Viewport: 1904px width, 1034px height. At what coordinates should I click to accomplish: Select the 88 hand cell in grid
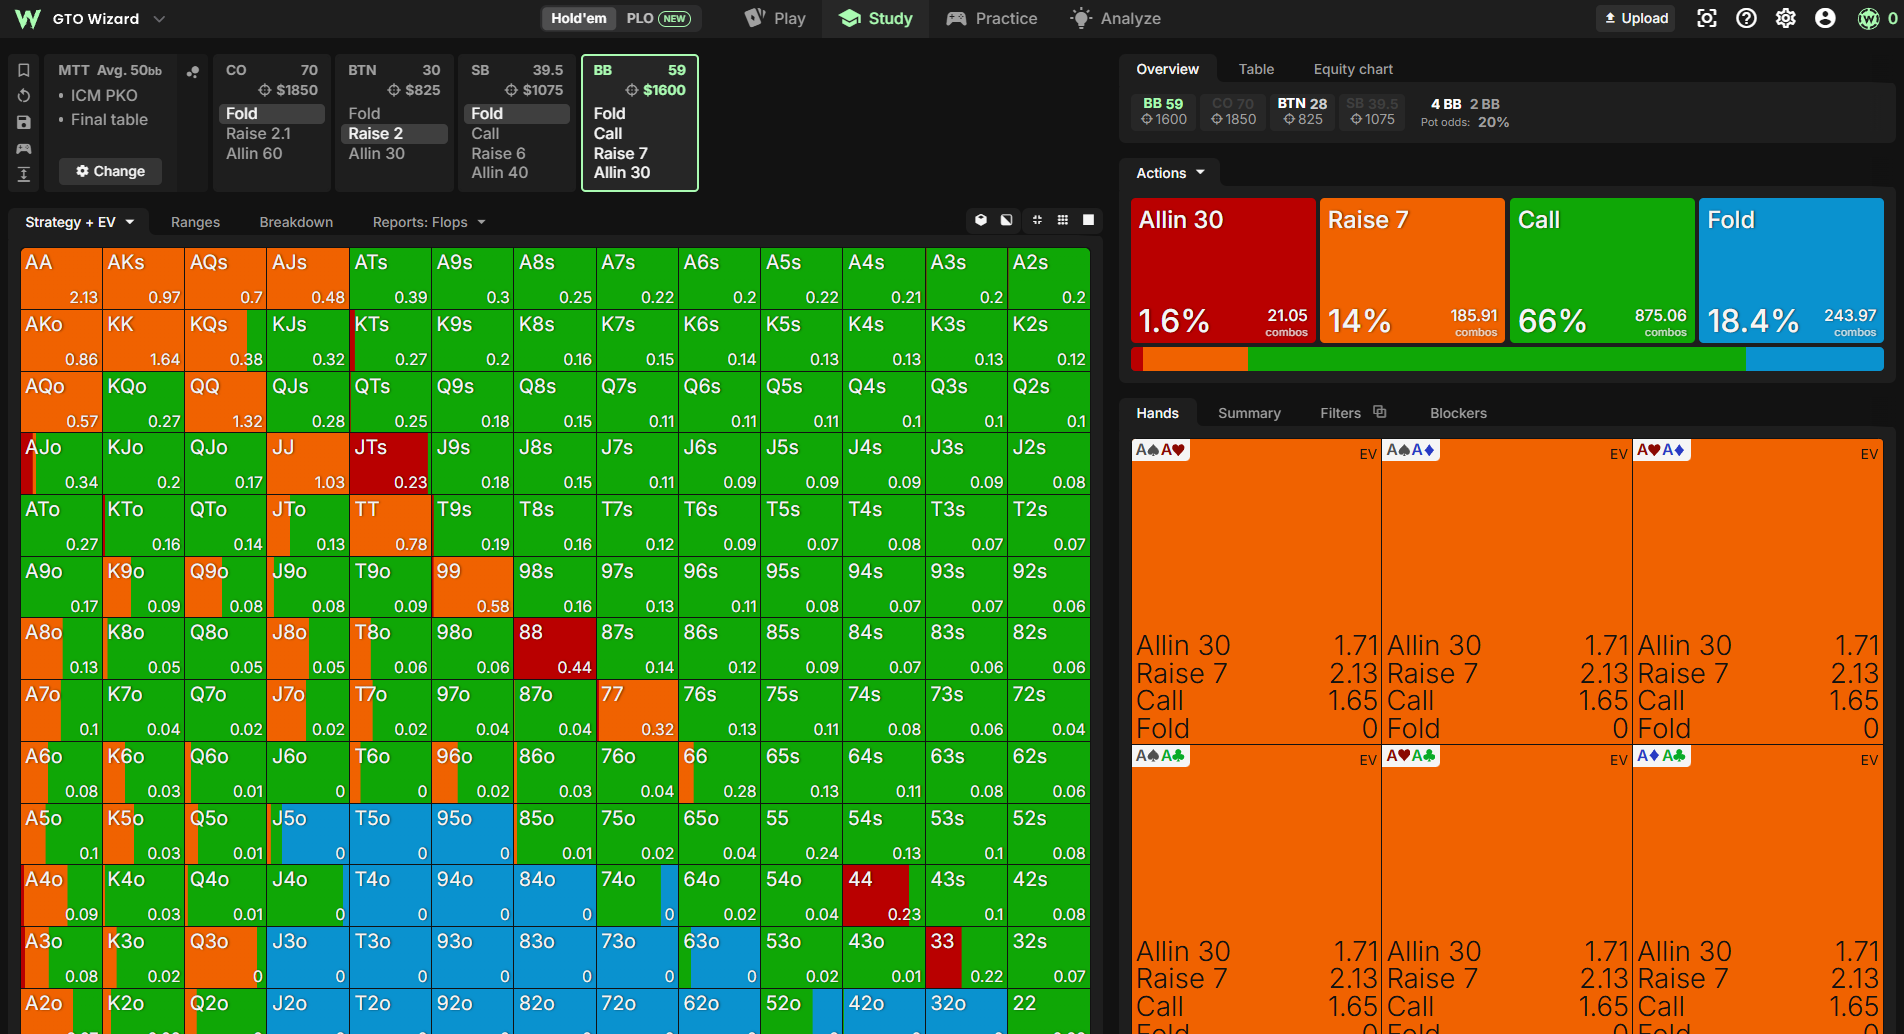[x=555, y=648]
